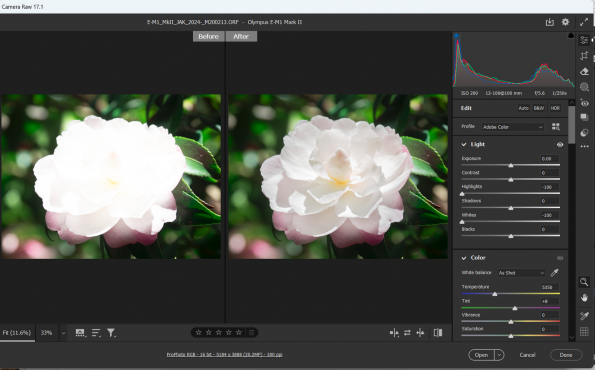Select the Red Eye removal tool
This screenshot has height=370, width=595.
[x=584, y=102]
